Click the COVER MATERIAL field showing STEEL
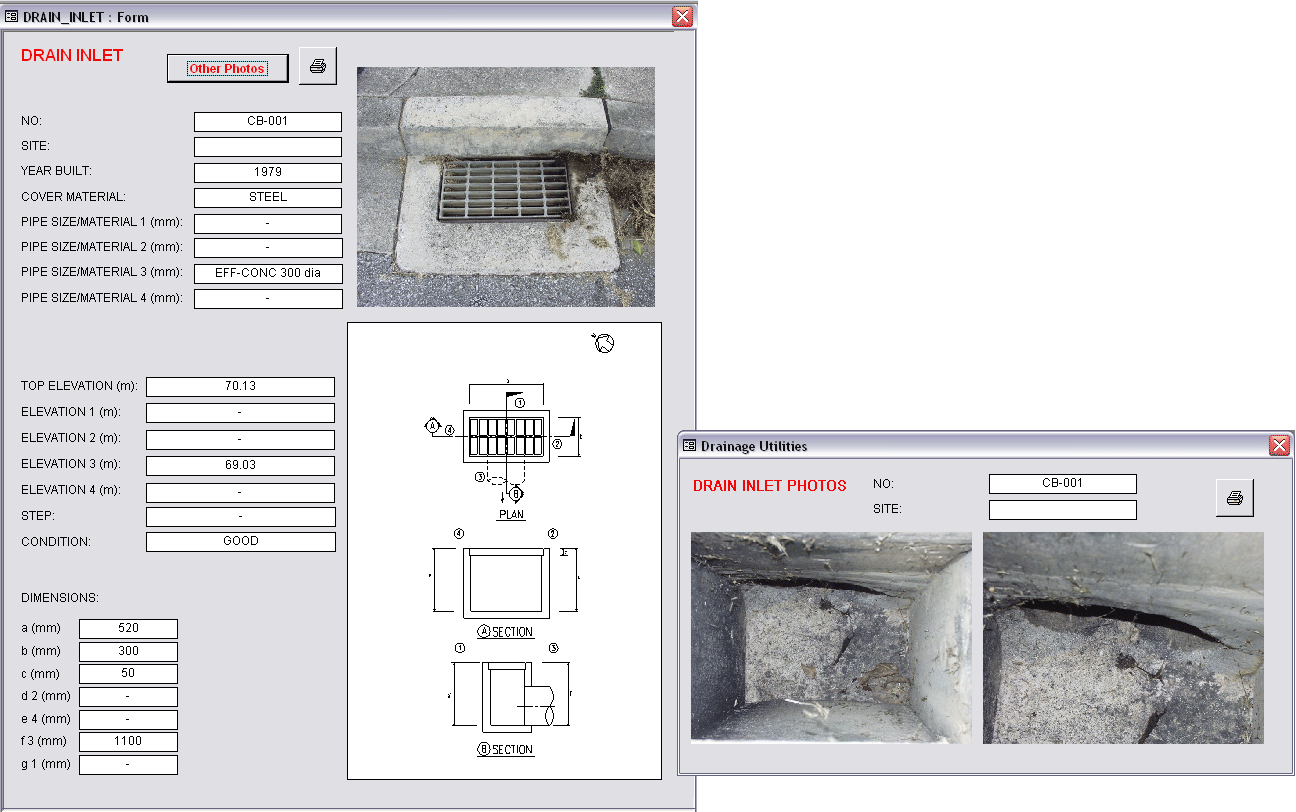Image resolution: width=1296 pixels, height=812 pixels. [x=268, y=198]
